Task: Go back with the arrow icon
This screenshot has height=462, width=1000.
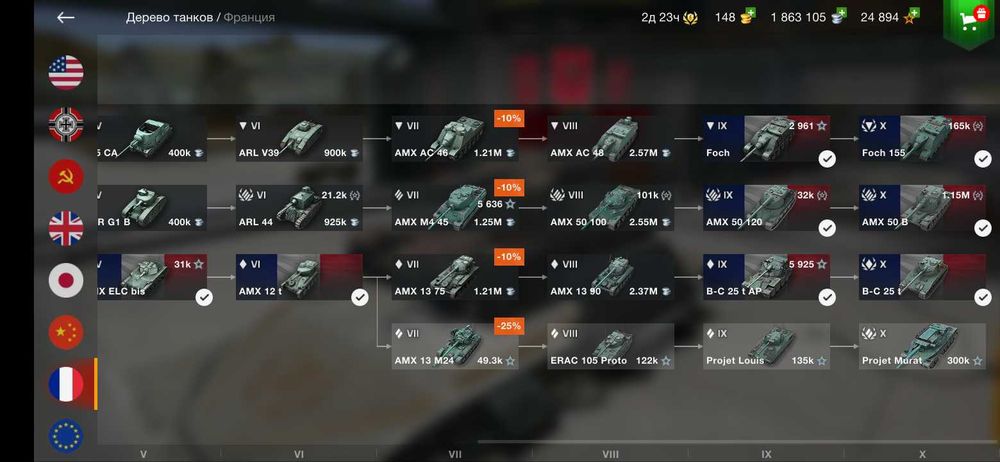Action: pyautogui.click(x=66, y=17)
